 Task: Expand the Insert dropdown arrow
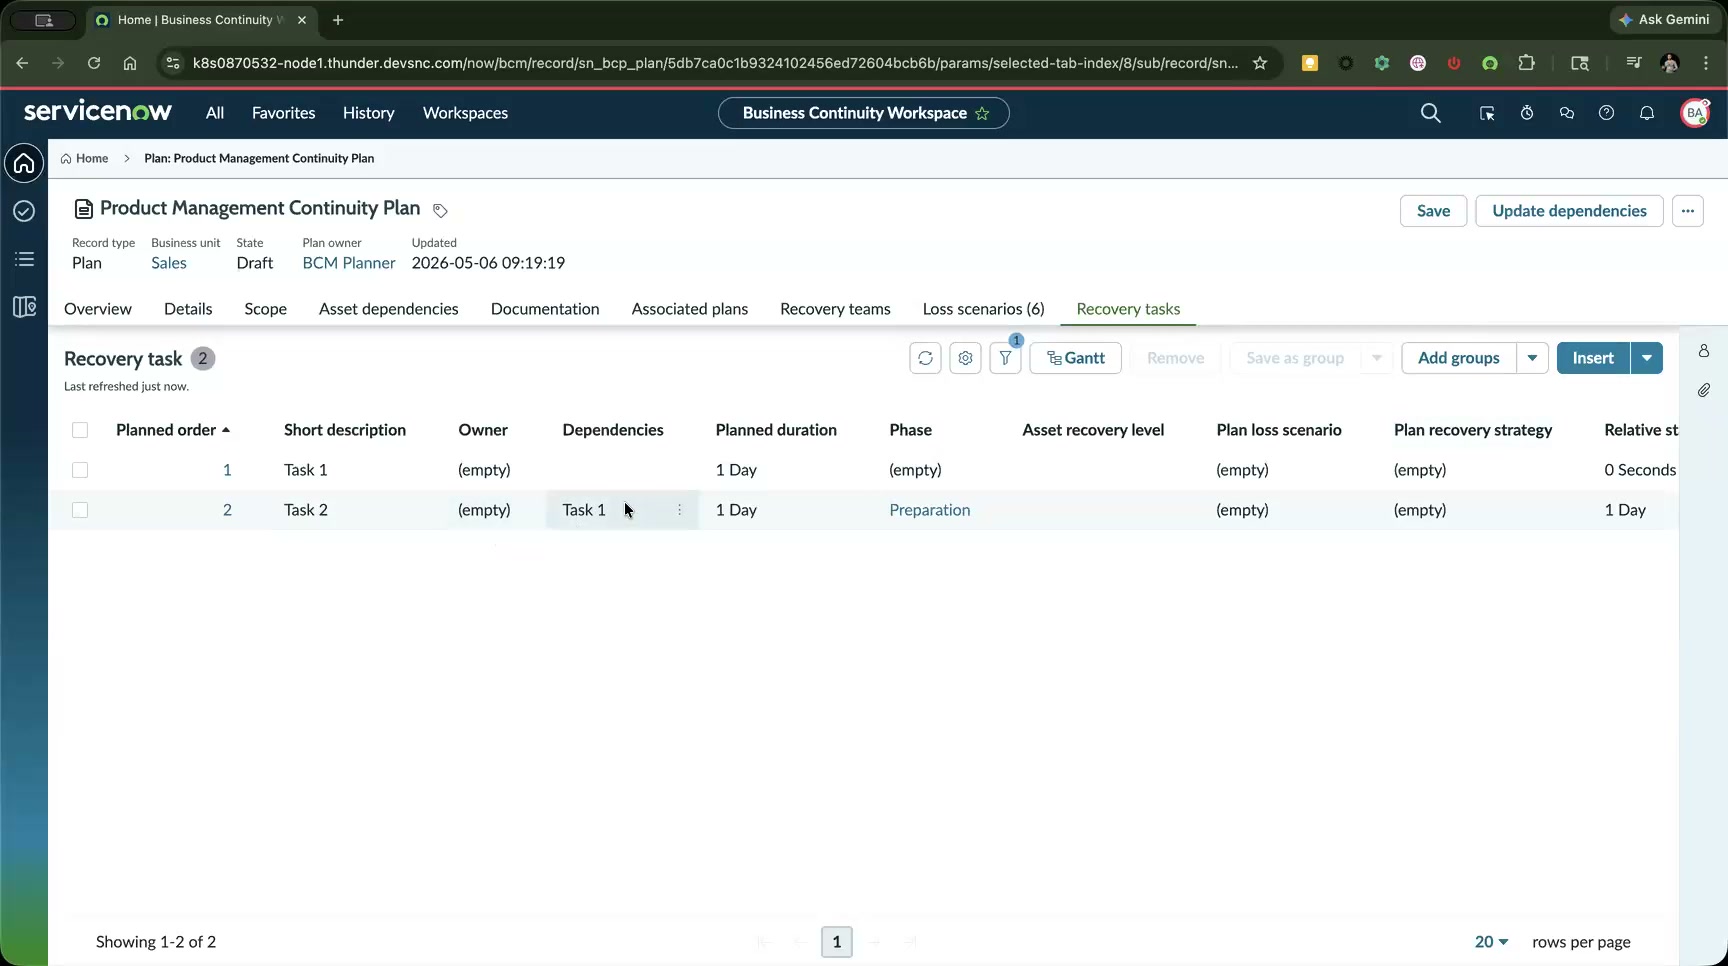coord(1647,358)
